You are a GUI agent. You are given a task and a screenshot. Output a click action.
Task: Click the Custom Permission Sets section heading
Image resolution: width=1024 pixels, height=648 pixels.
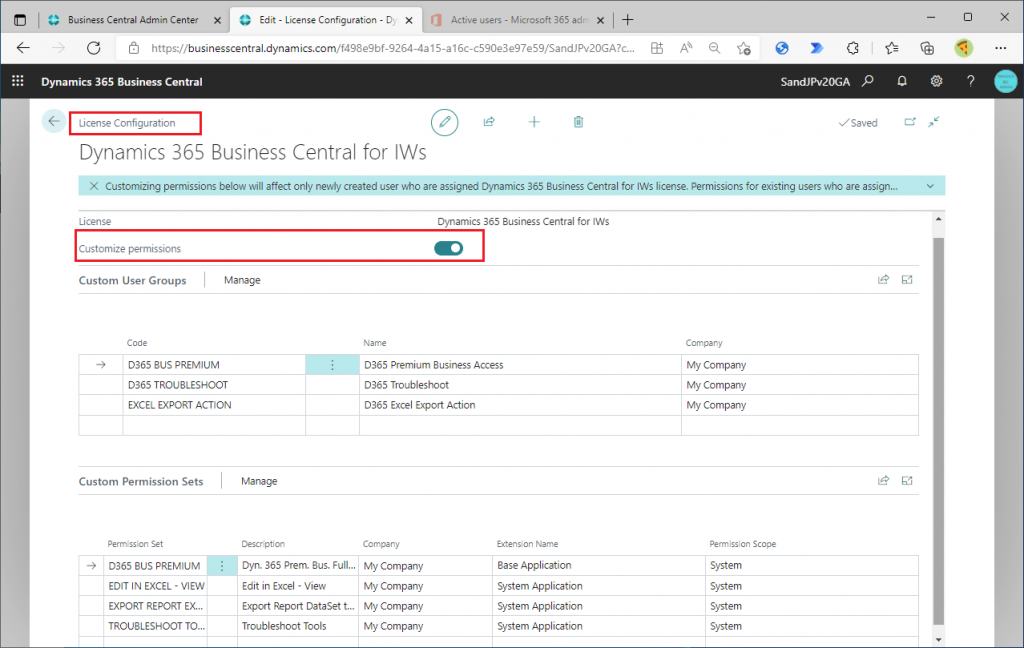pos(141,481)
